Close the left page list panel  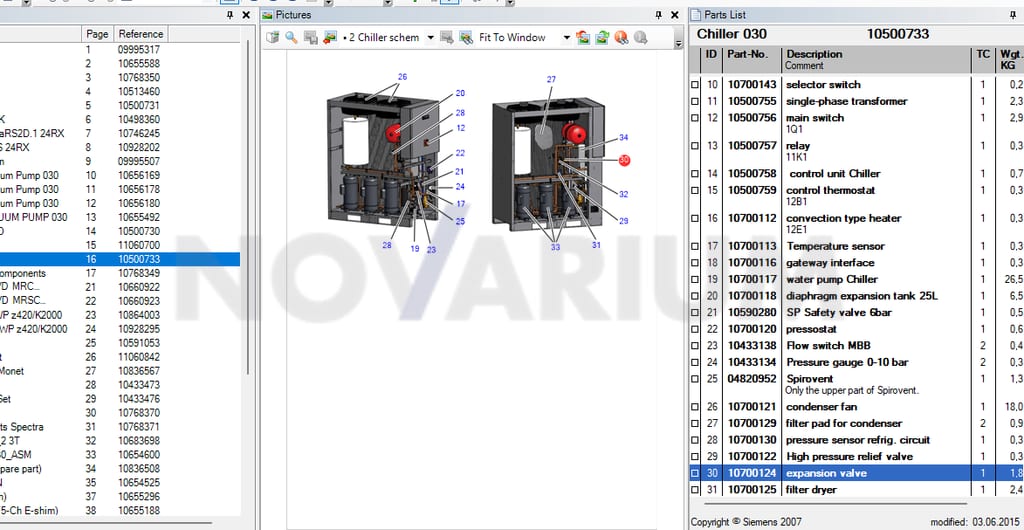(x=246, y=14)
